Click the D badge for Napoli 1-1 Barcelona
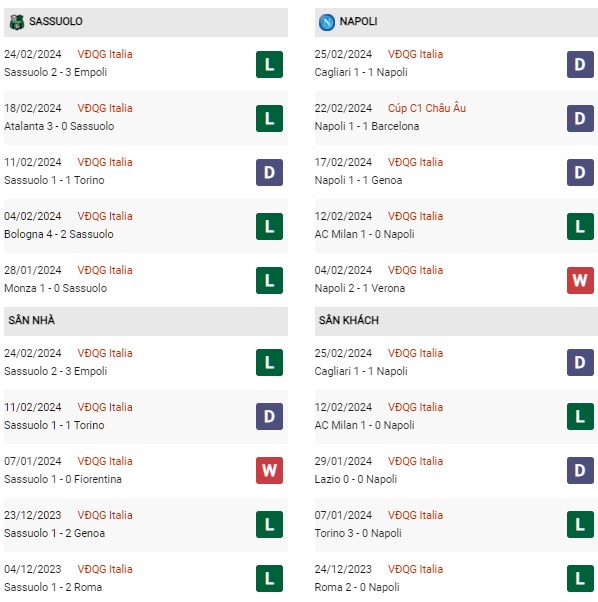This screenshot has width=598, height=602. click(580, 119)
